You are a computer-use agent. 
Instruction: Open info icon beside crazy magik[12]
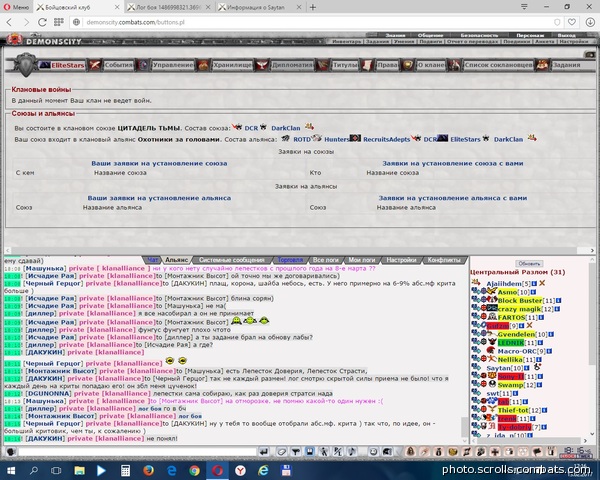pos(558,309)
